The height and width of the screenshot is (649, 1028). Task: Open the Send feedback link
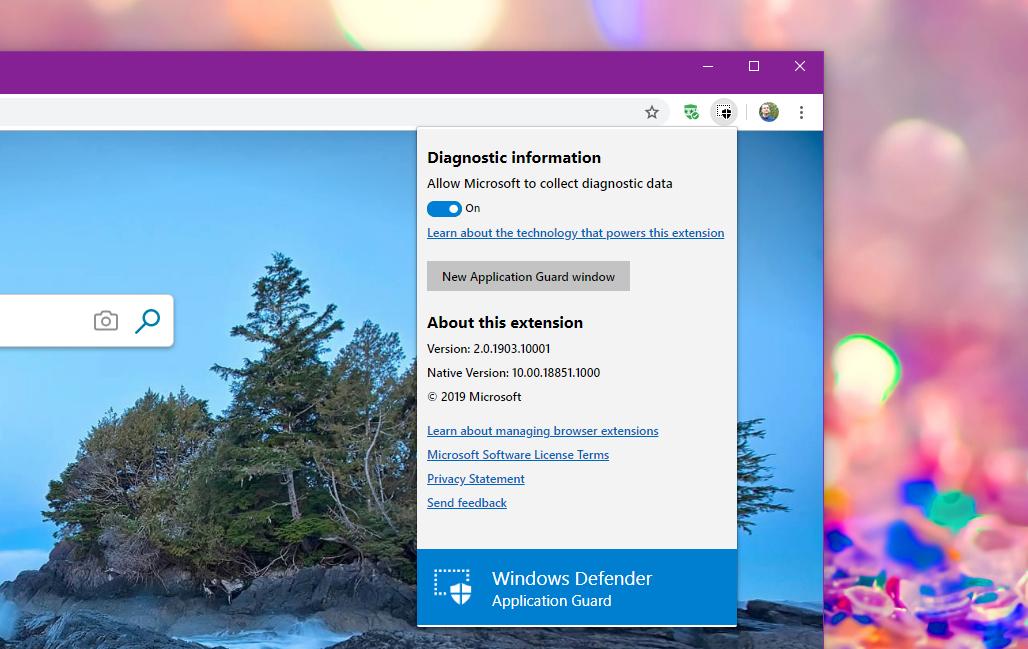(466, 503)
